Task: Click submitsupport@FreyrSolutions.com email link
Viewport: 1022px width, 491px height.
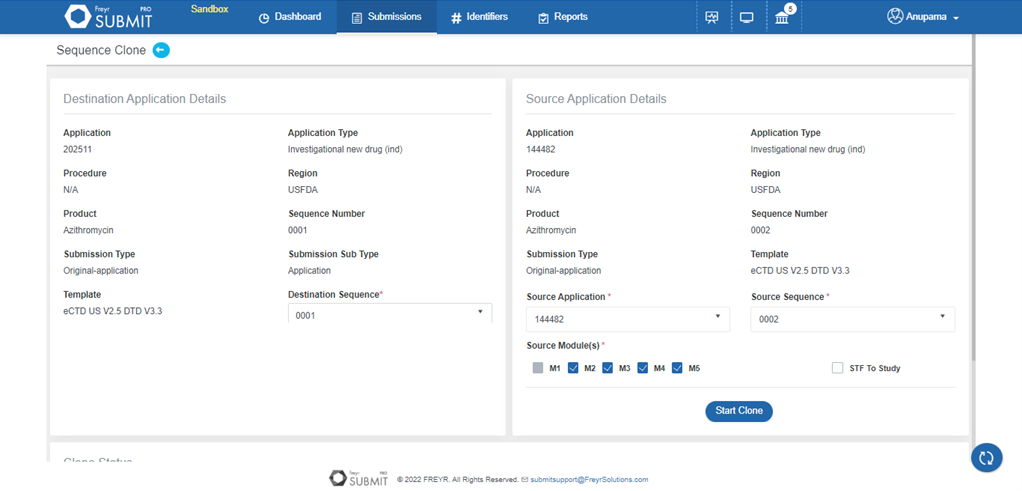Action: (589, 479)
